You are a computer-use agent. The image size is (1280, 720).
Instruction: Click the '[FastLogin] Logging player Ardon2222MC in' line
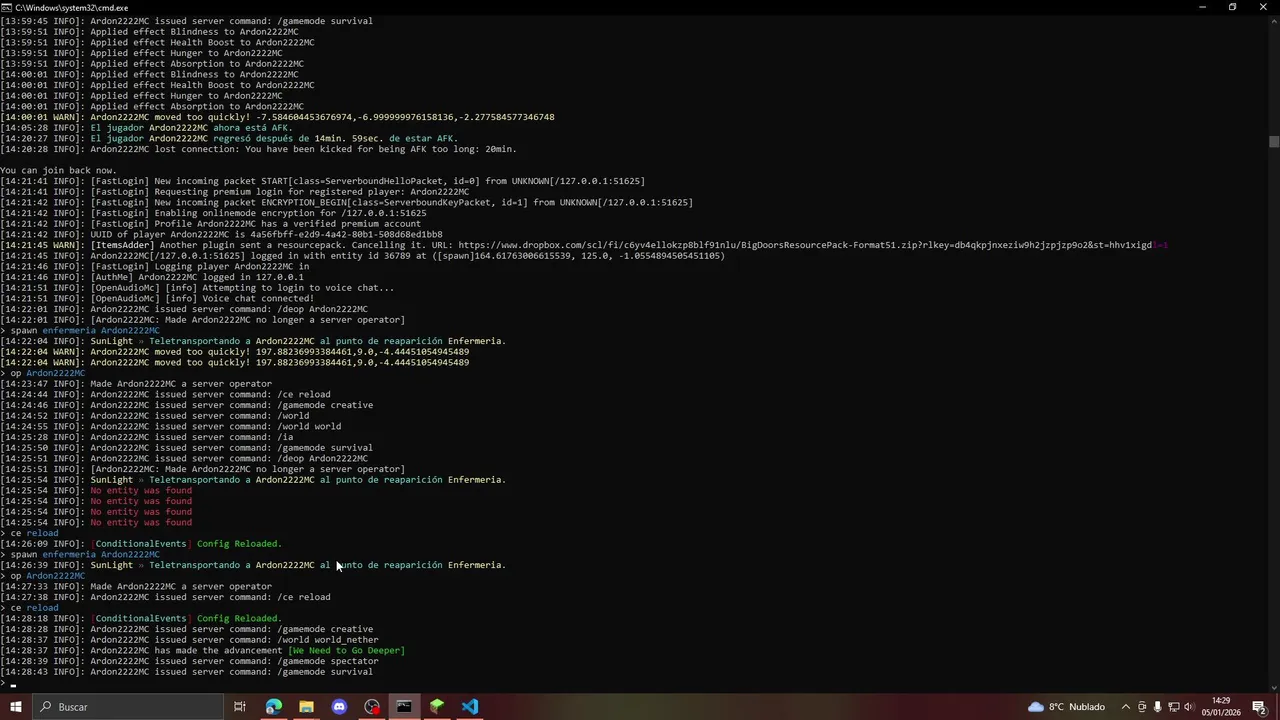(x=155, y=266)
